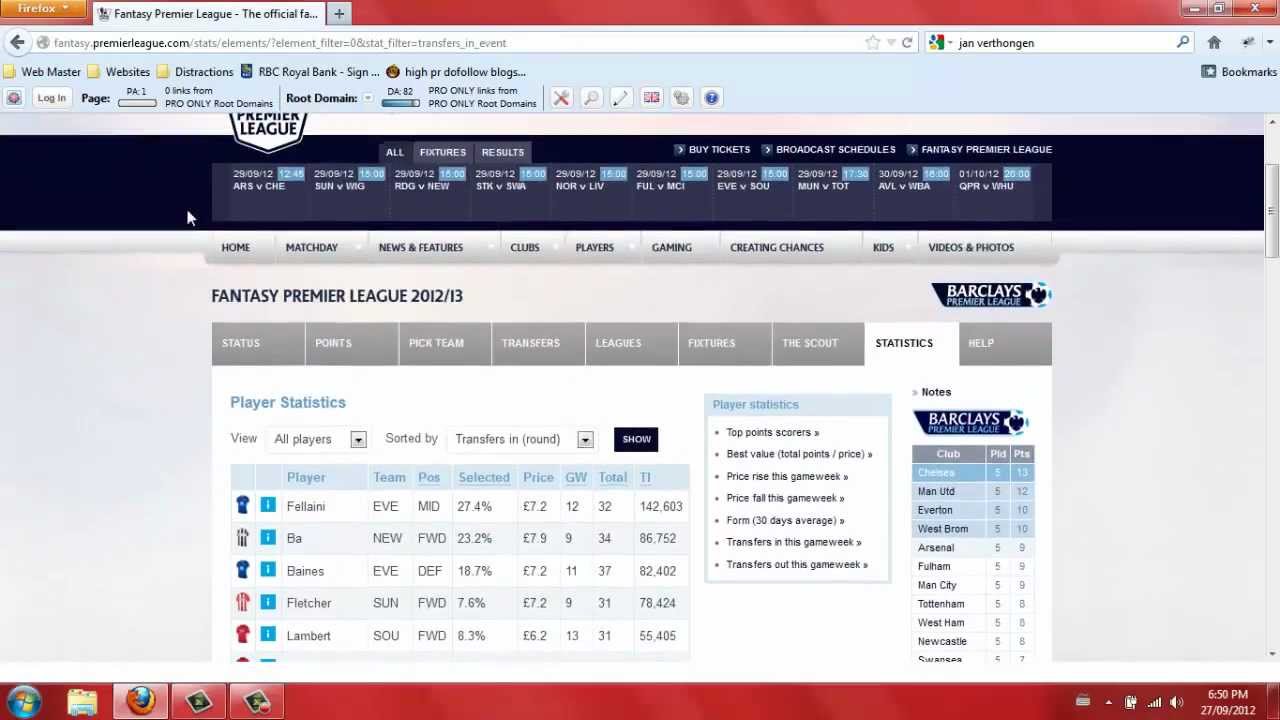Image resolution: width=1280 pixels, height=720 pixels.
Task: Click the browser home icon
Action: [x=1214, y=43]
